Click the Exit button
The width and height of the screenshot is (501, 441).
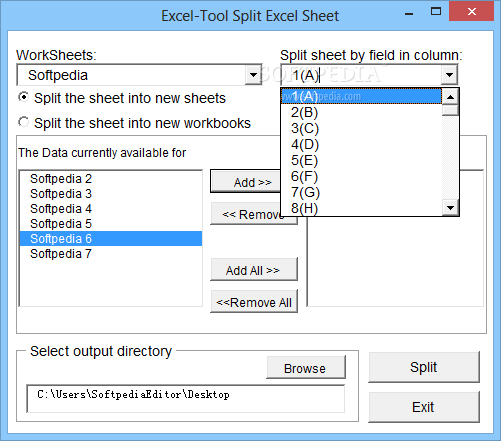pos(424,407)
